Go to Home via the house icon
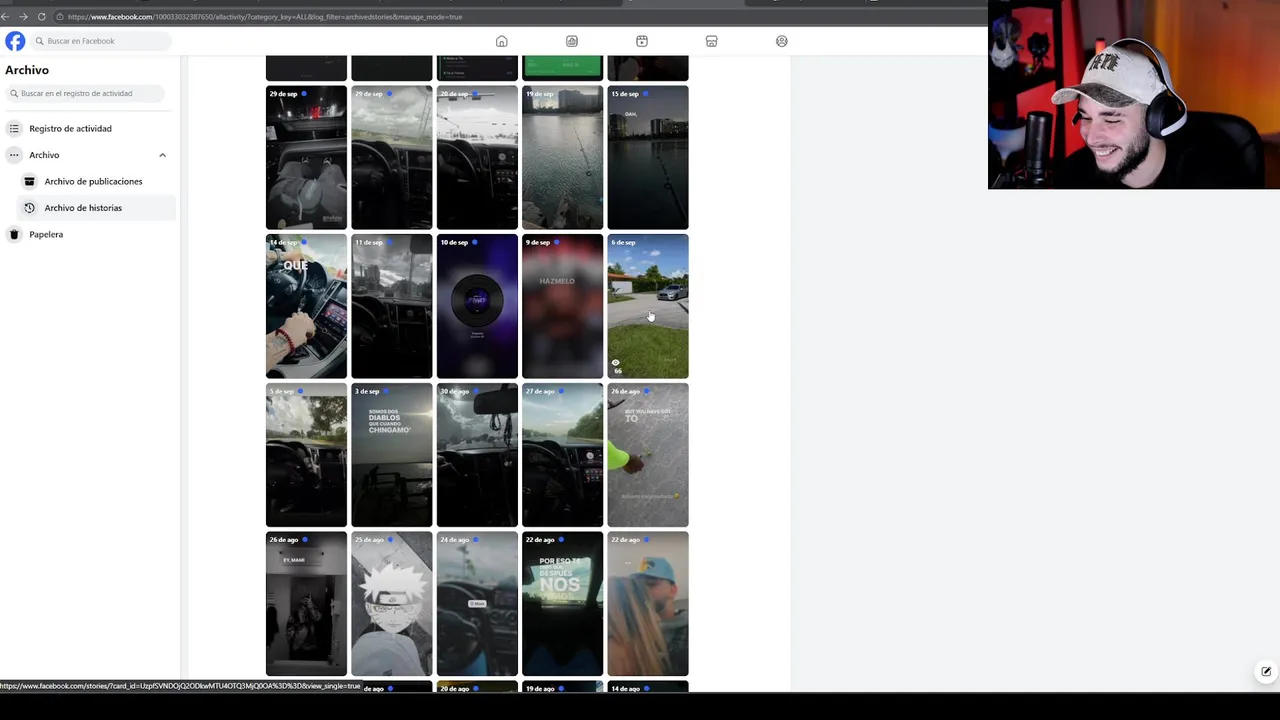The image size is (1280, 720). [x=502, y=41]
